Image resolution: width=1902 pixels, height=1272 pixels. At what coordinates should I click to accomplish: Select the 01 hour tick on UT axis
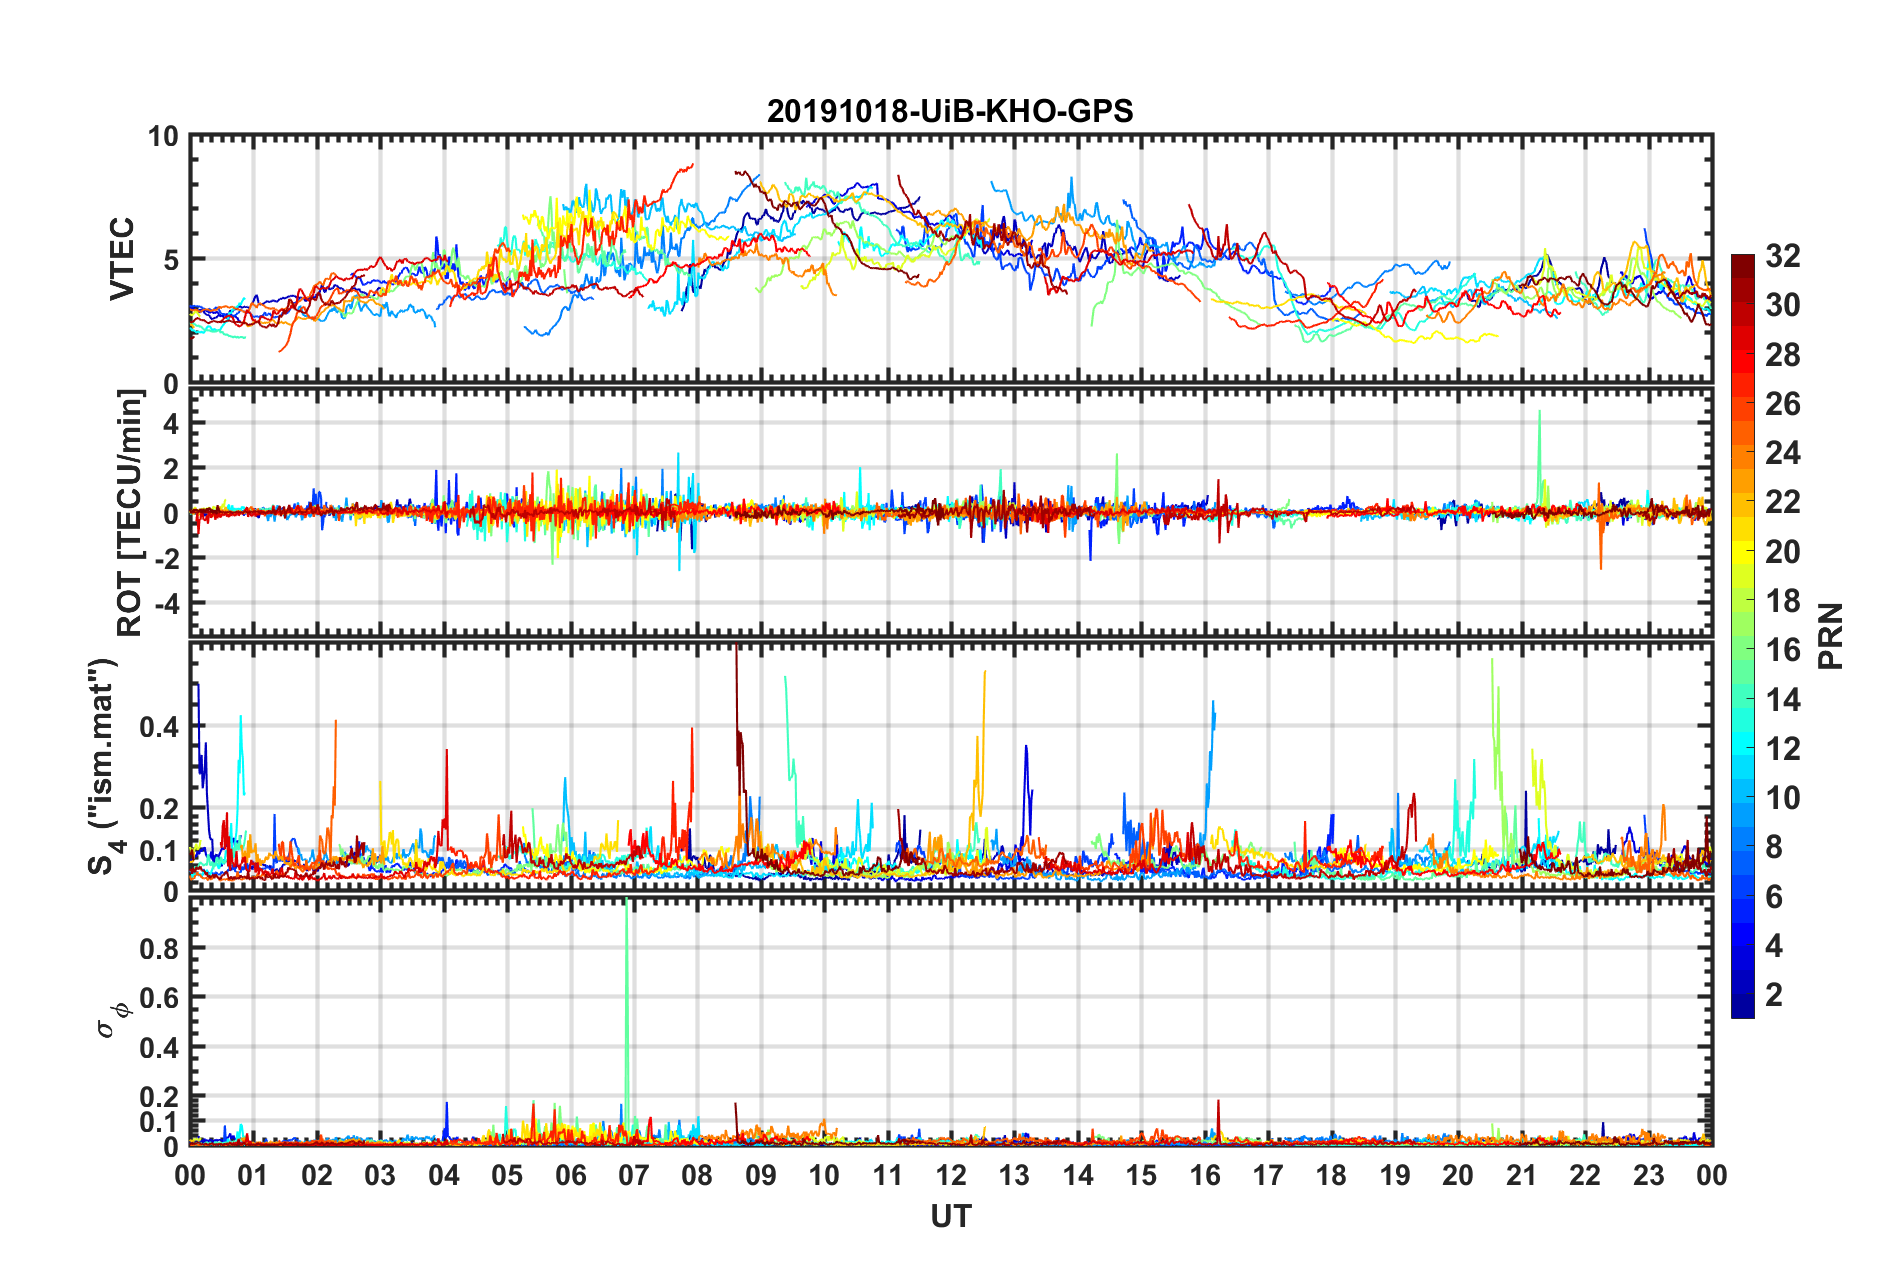point(253,1174)
